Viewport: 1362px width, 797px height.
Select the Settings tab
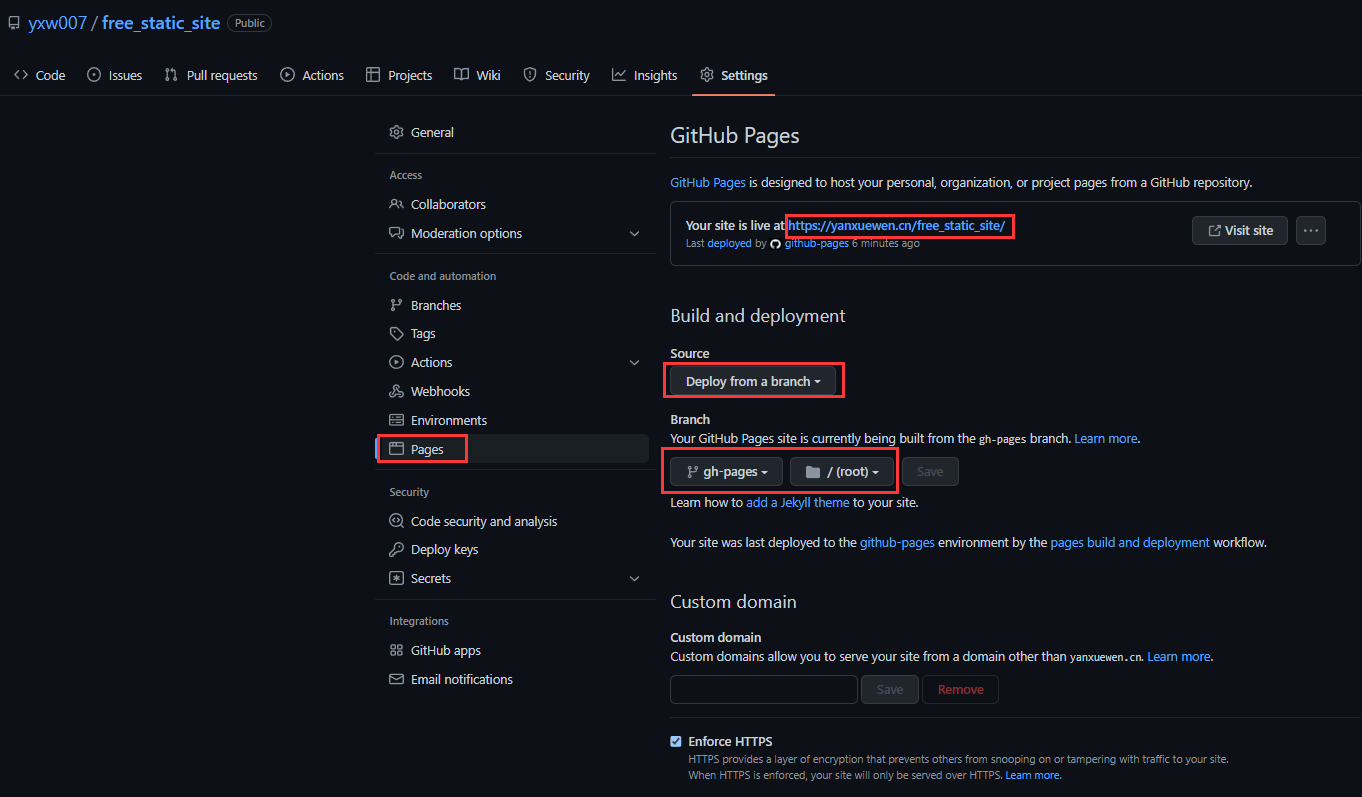pyautogui.click(x=734, y=75)
